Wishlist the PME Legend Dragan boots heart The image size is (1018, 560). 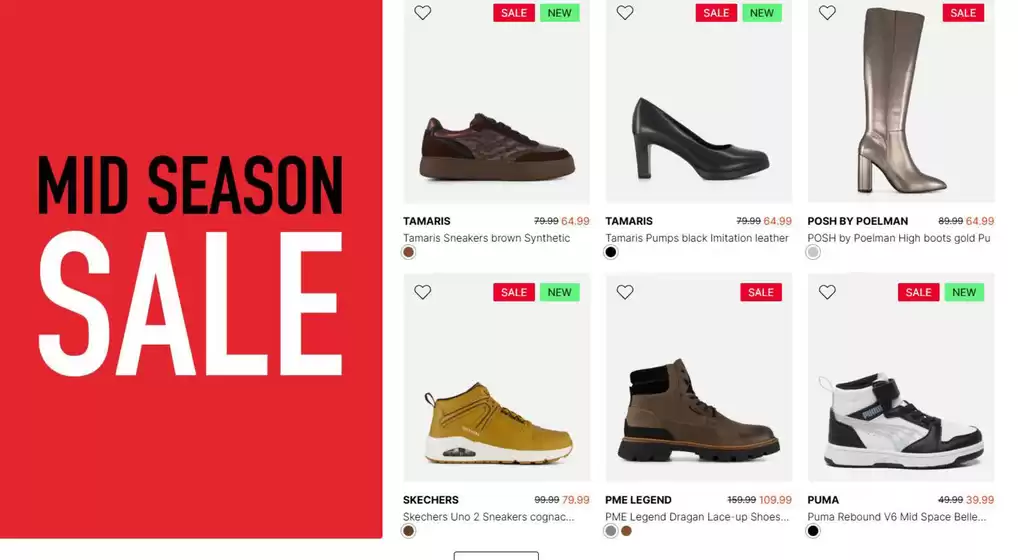tap(625, 292)
